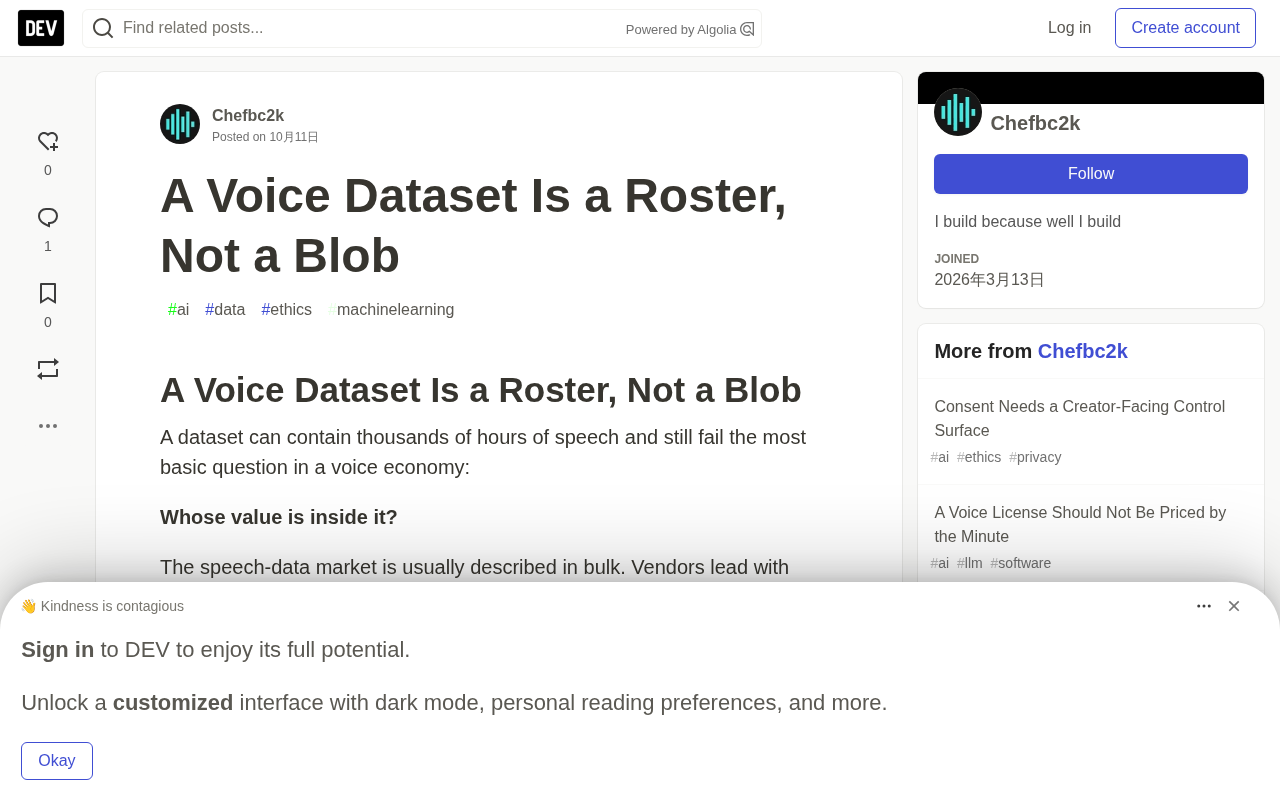This screenshot has width=1280, height=800.
Task: Open Chefbc2k name in profile card
Action: pyautogui.click(x=1035, y=123)
